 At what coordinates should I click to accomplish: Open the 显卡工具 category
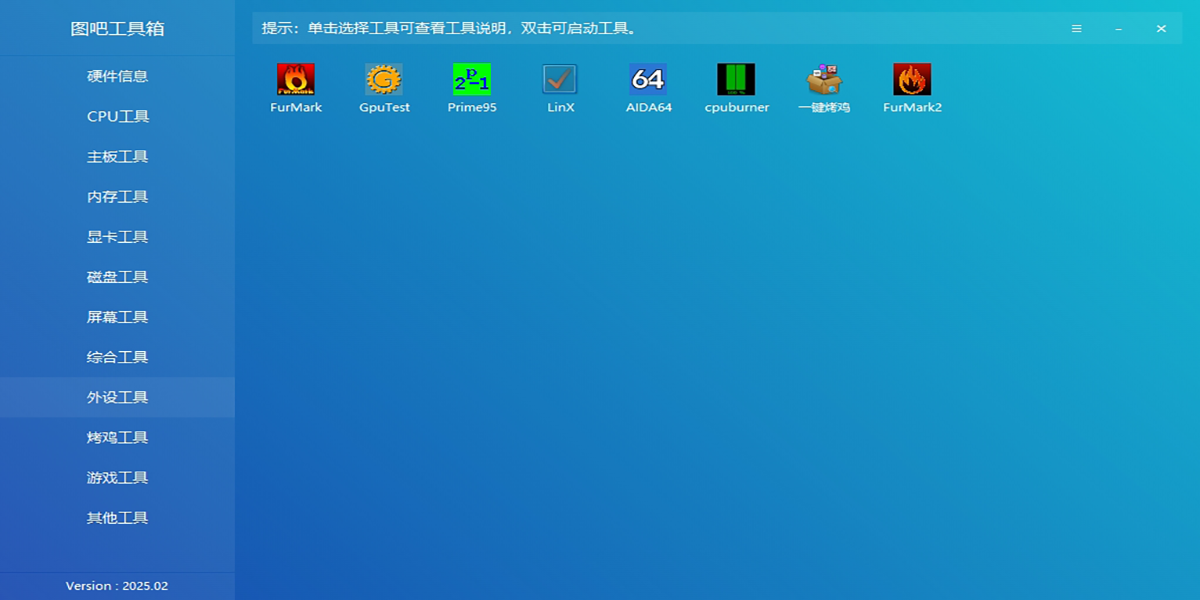pos(117,236)
